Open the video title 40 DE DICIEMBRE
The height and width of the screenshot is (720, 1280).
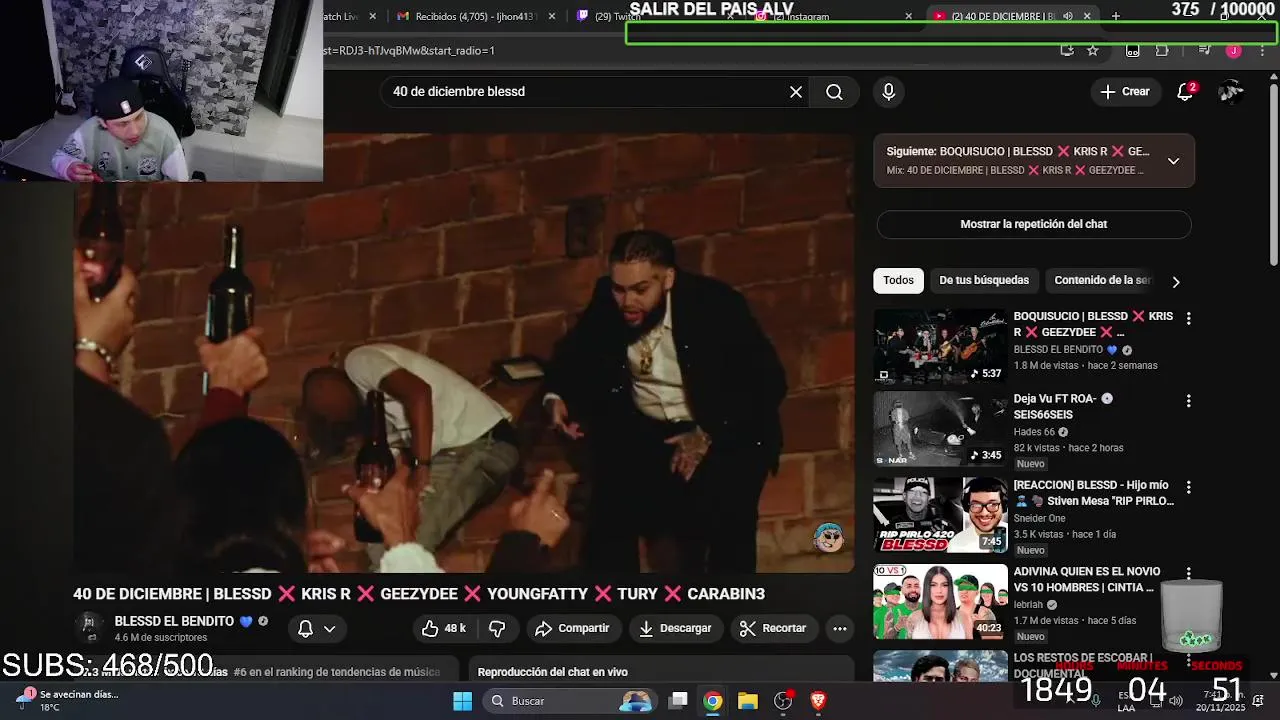(x=419, y=594)
